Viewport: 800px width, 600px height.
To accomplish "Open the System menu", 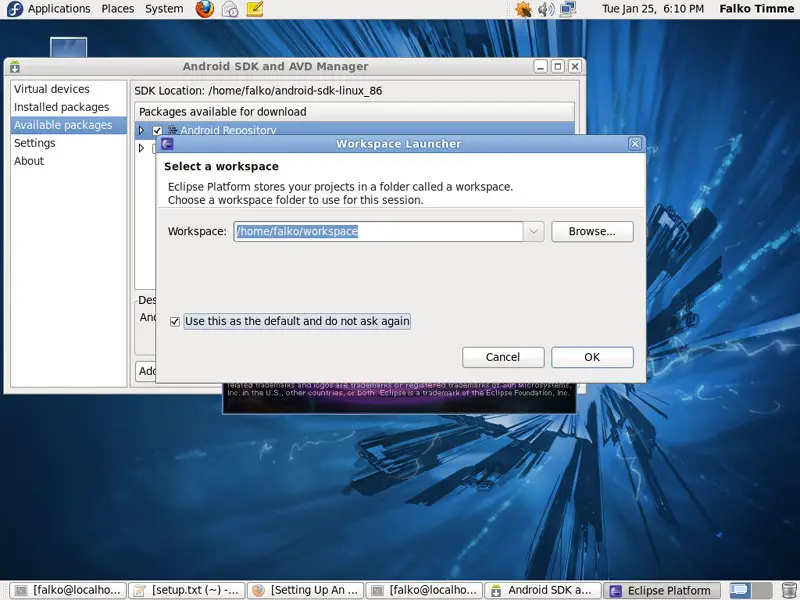I will click(x=164, y=9).
